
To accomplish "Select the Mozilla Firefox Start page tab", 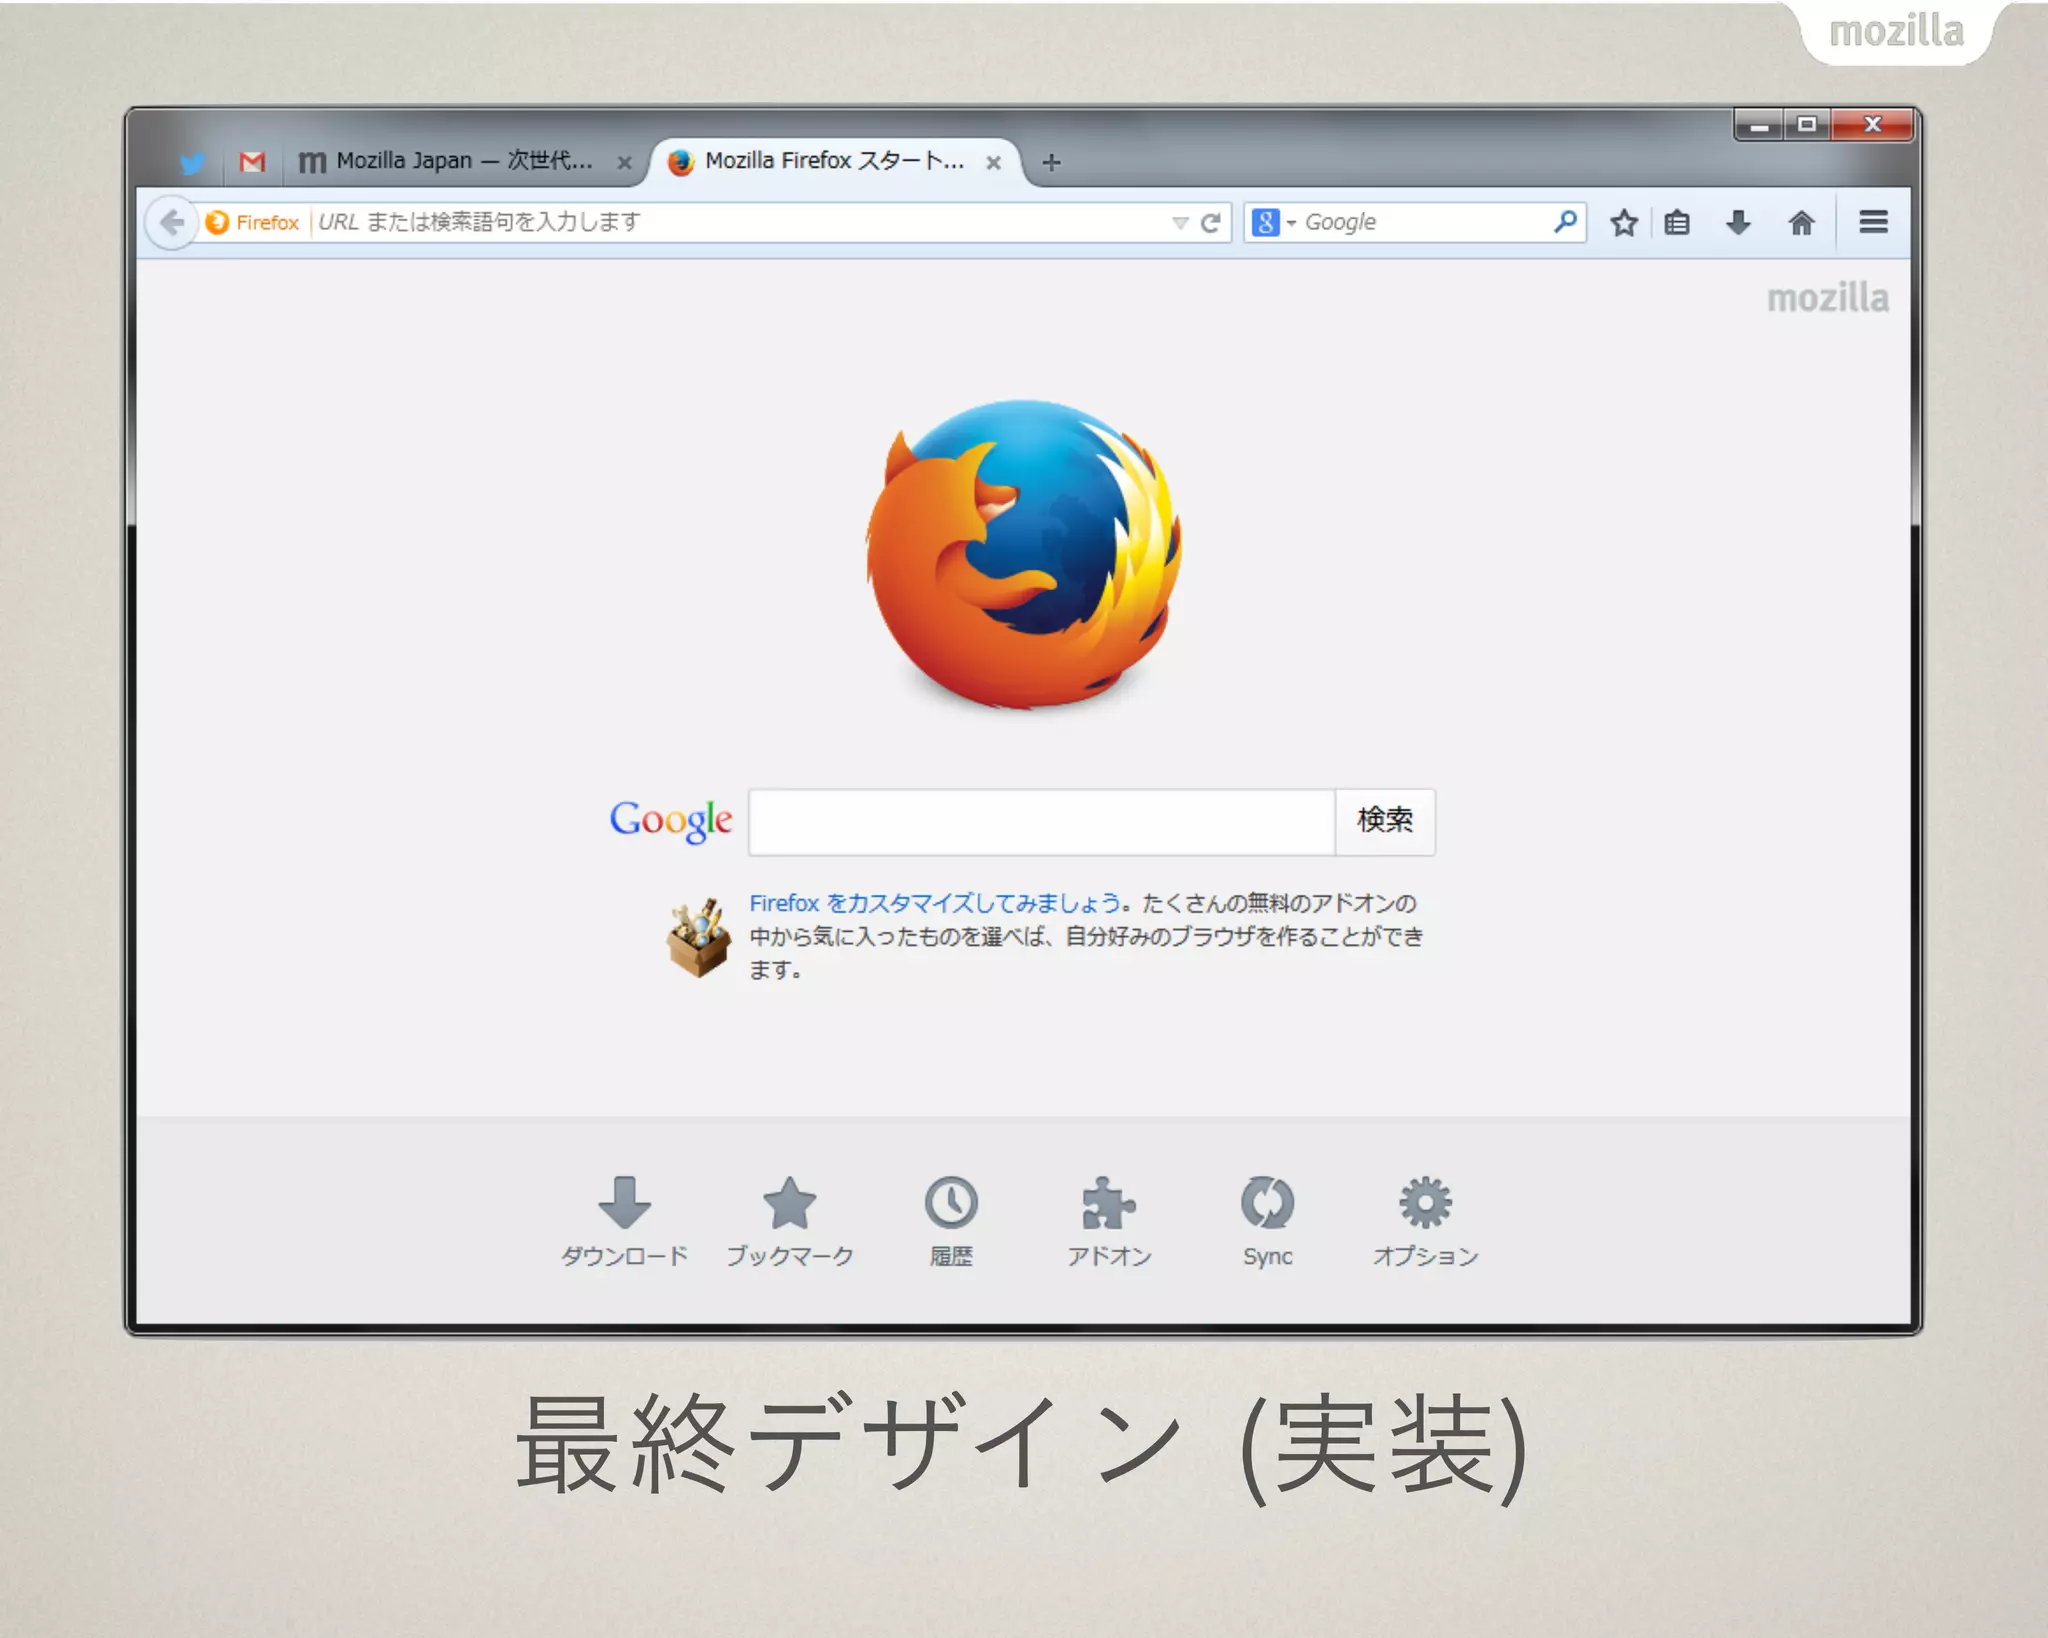I will point(835,161).
